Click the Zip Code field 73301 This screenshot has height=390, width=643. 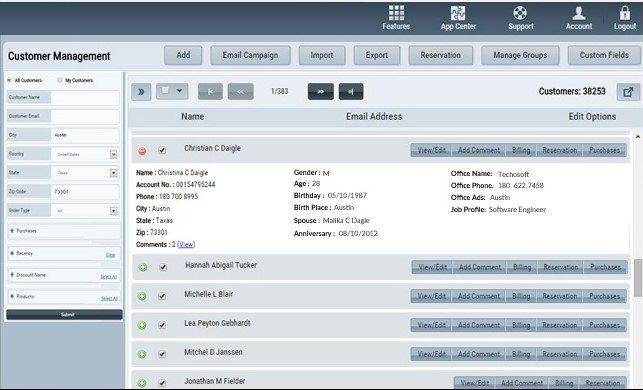(85, 192)
